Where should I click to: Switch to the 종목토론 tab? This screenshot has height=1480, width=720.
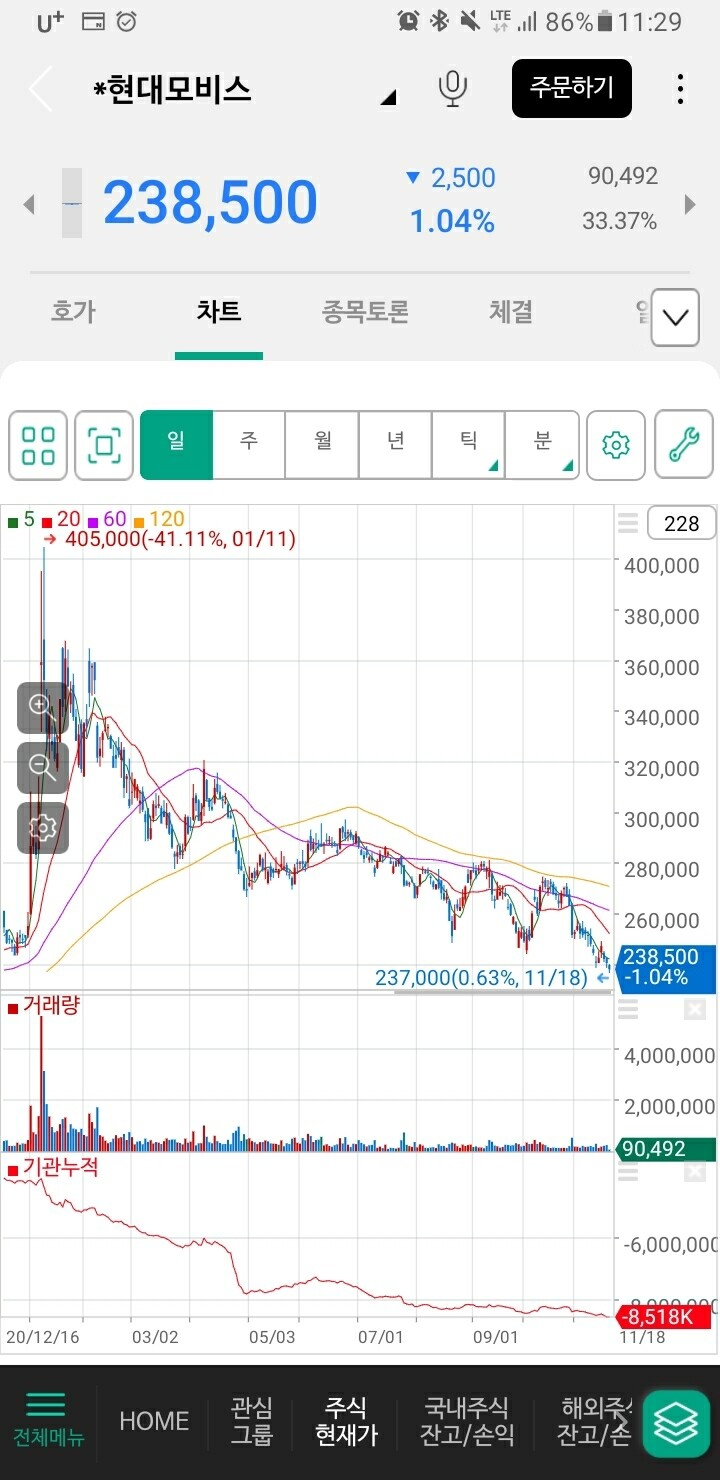[x=365, y=312]
